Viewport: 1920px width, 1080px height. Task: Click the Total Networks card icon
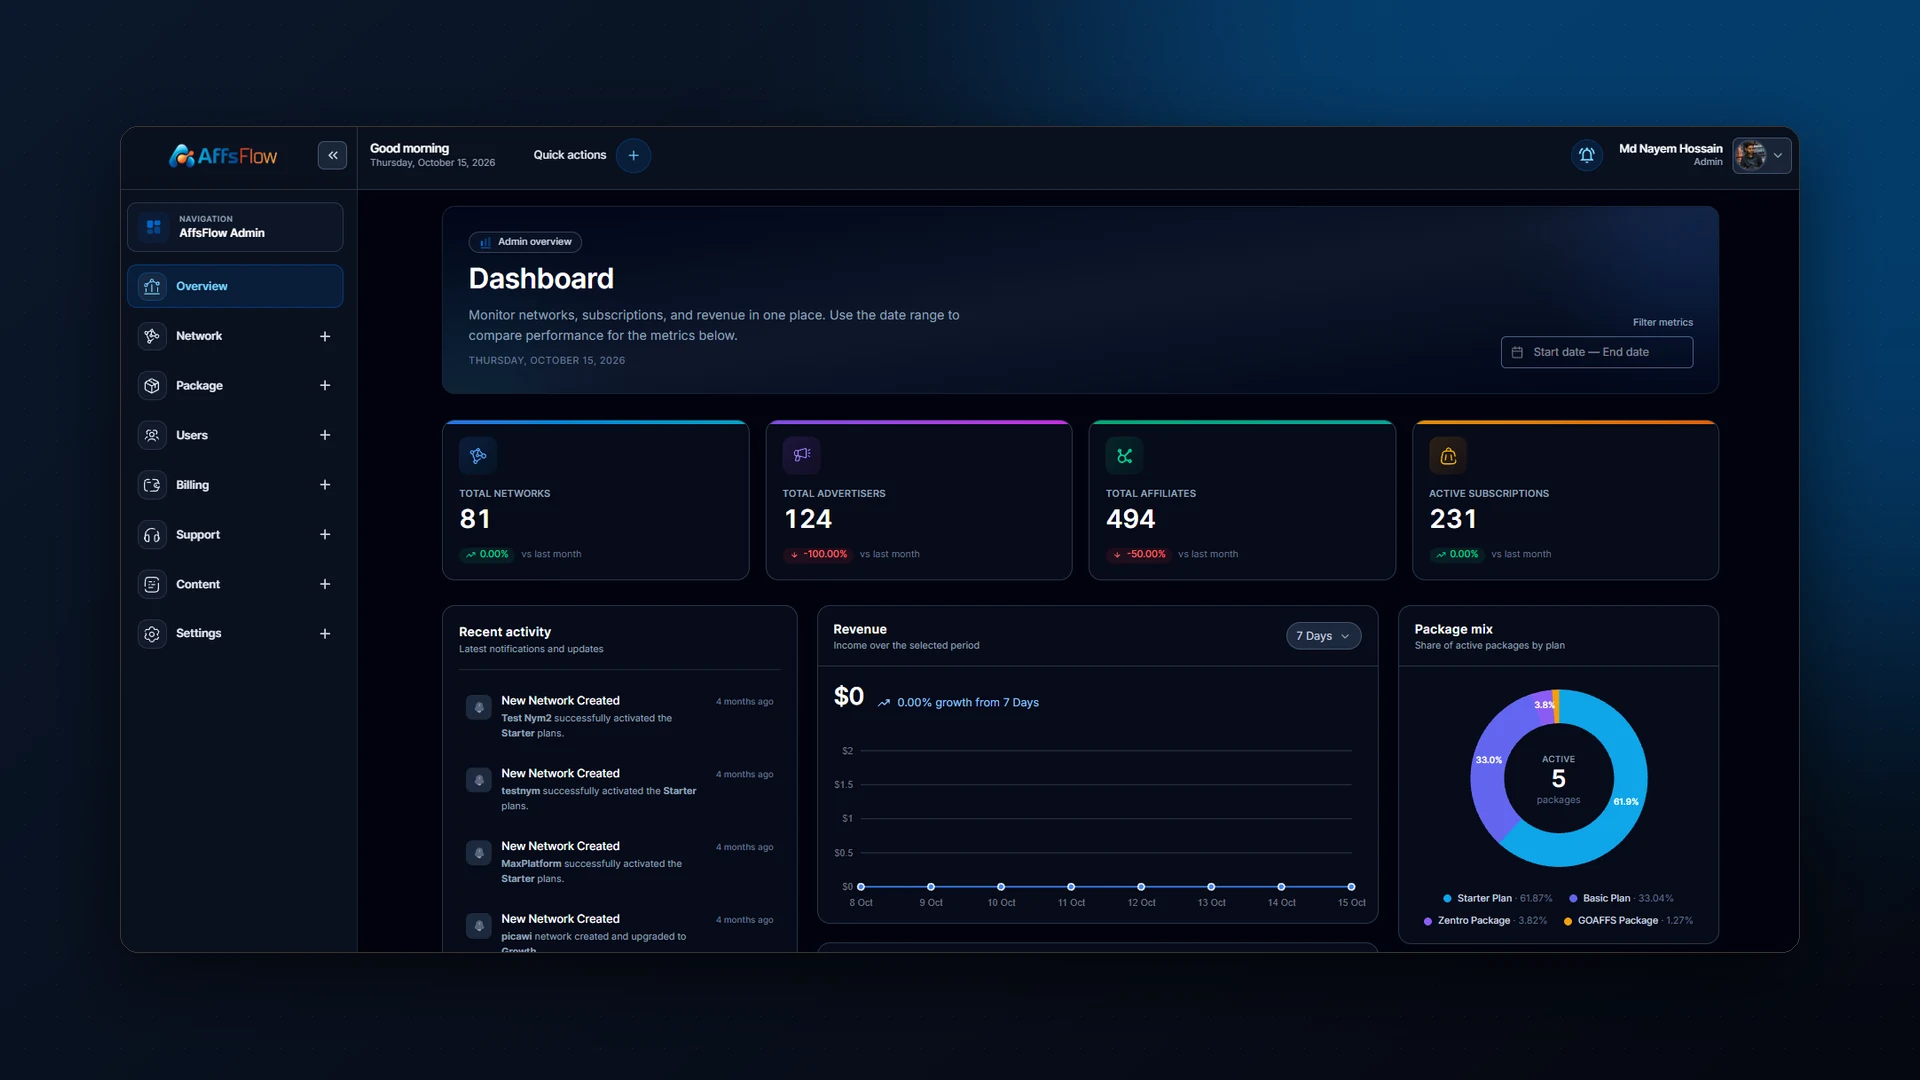[478, 455]
